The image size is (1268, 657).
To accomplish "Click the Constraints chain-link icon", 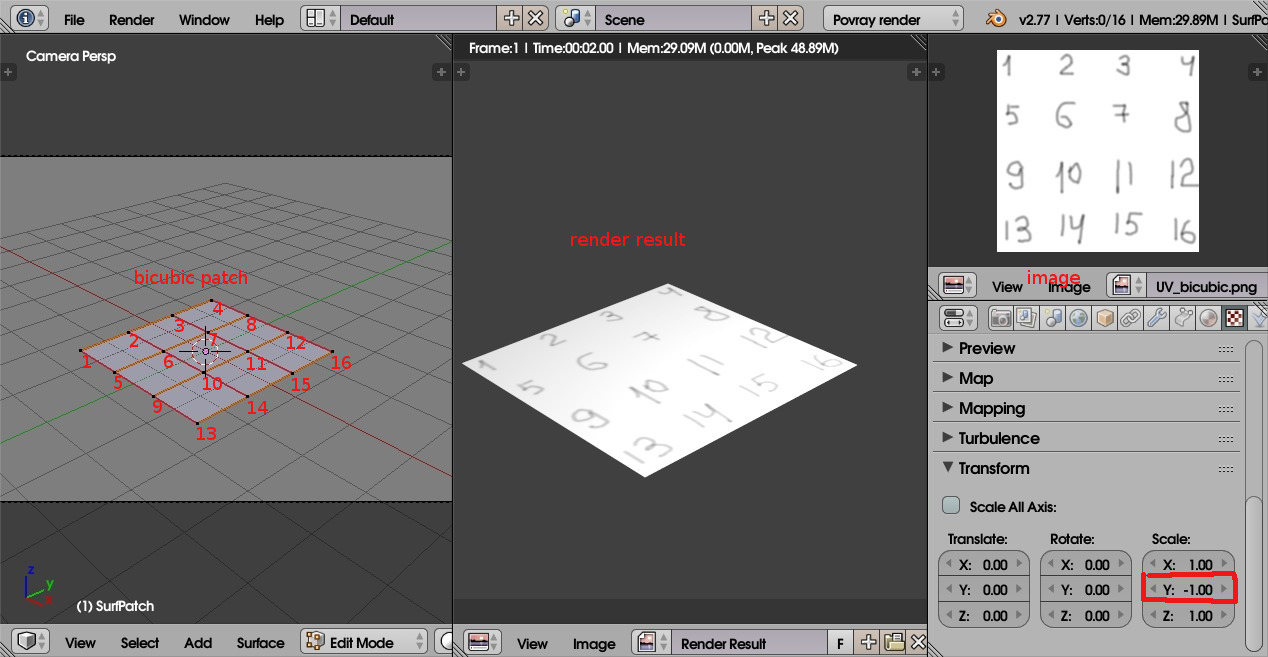I will click(x=1131, y=318).
